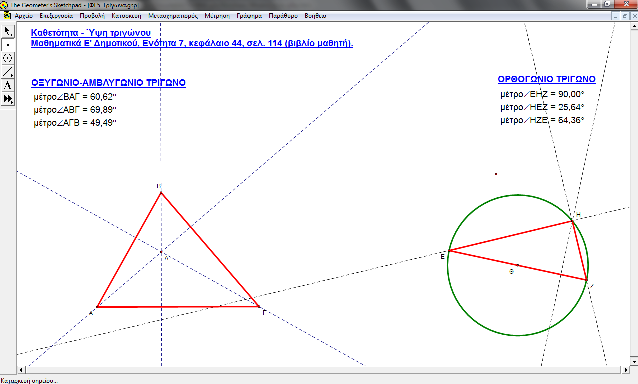The image size is (638, 384).
Task: Click the Καθετότητα - Ύψη τριγώνου link
Action: pos(91,33)
